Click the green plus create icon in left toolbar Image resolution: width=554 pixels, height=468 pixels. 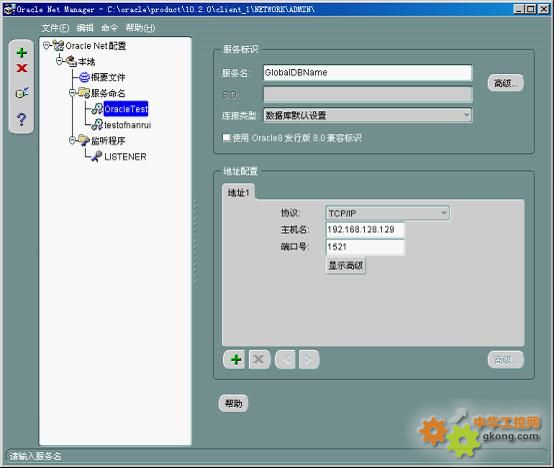22,53
